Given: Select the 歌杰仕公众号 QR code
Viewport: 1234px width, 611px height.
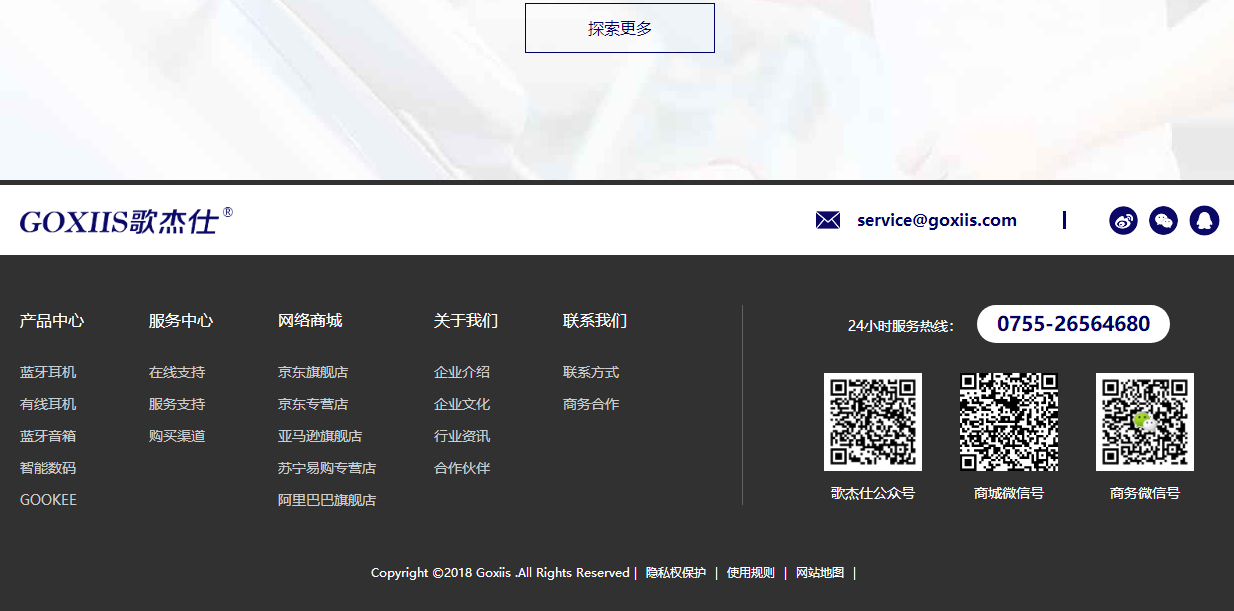Looking at the screenshot, I should (x=873, y=422).
